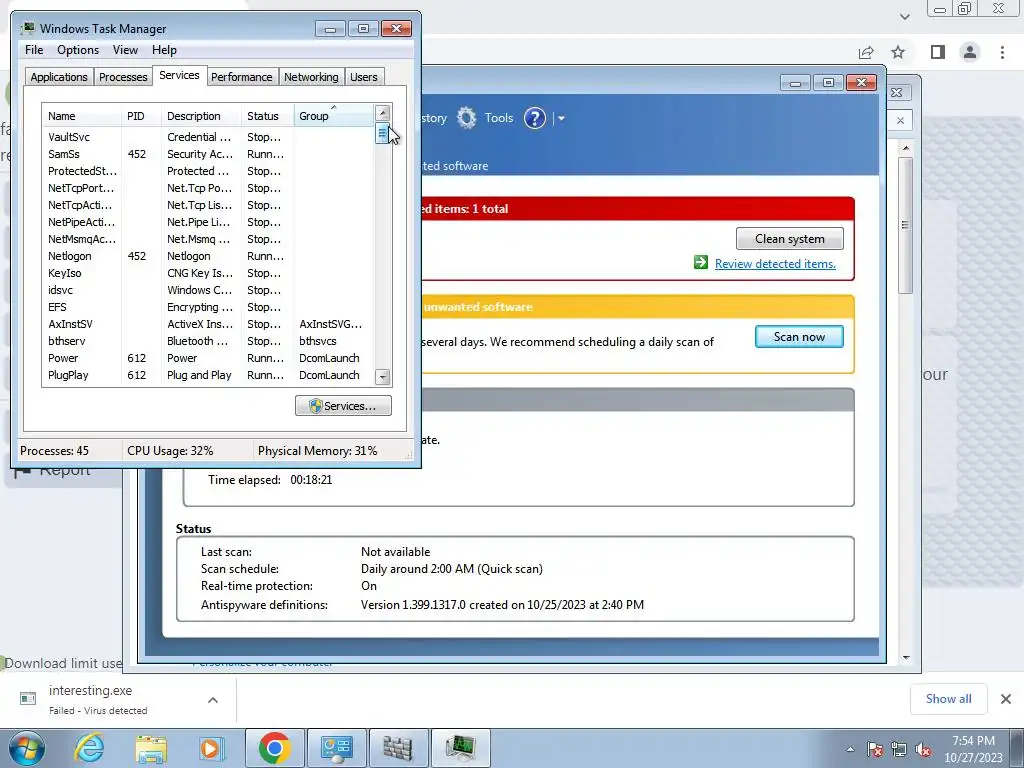Click Show all downloads button
The image size is (1024, 768).
coord(948,699)
